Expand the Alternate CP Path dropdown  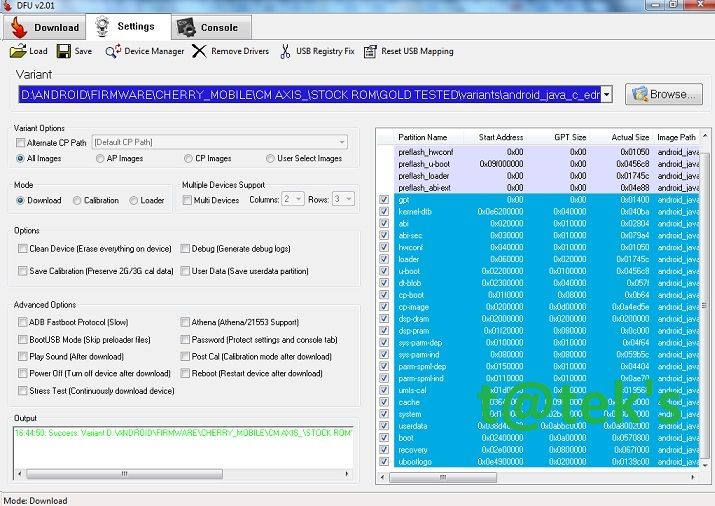[x=341, y=143]
